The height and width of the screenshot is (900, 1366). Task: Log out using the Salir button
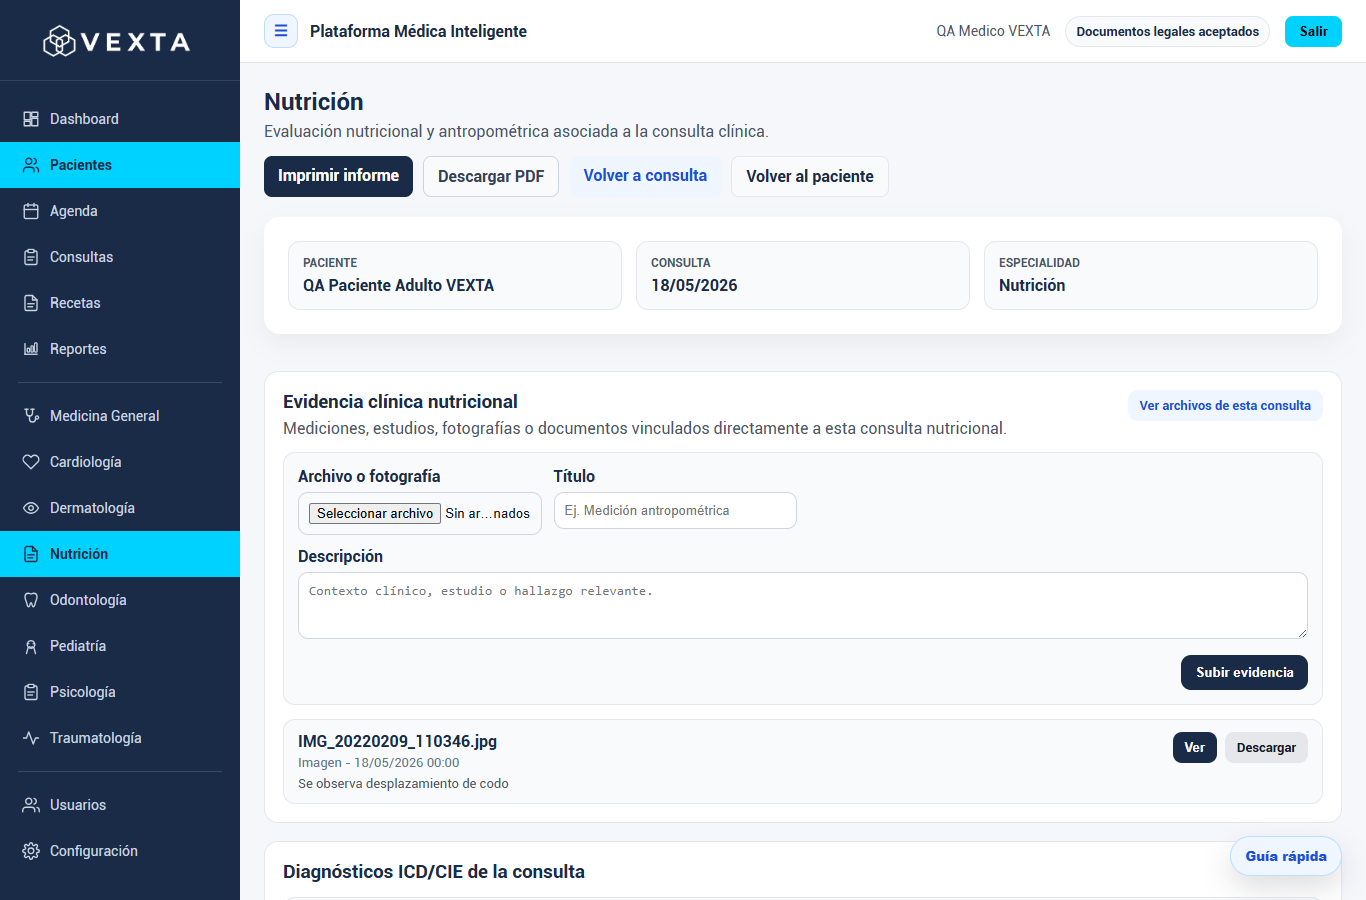pos(1313,31)
